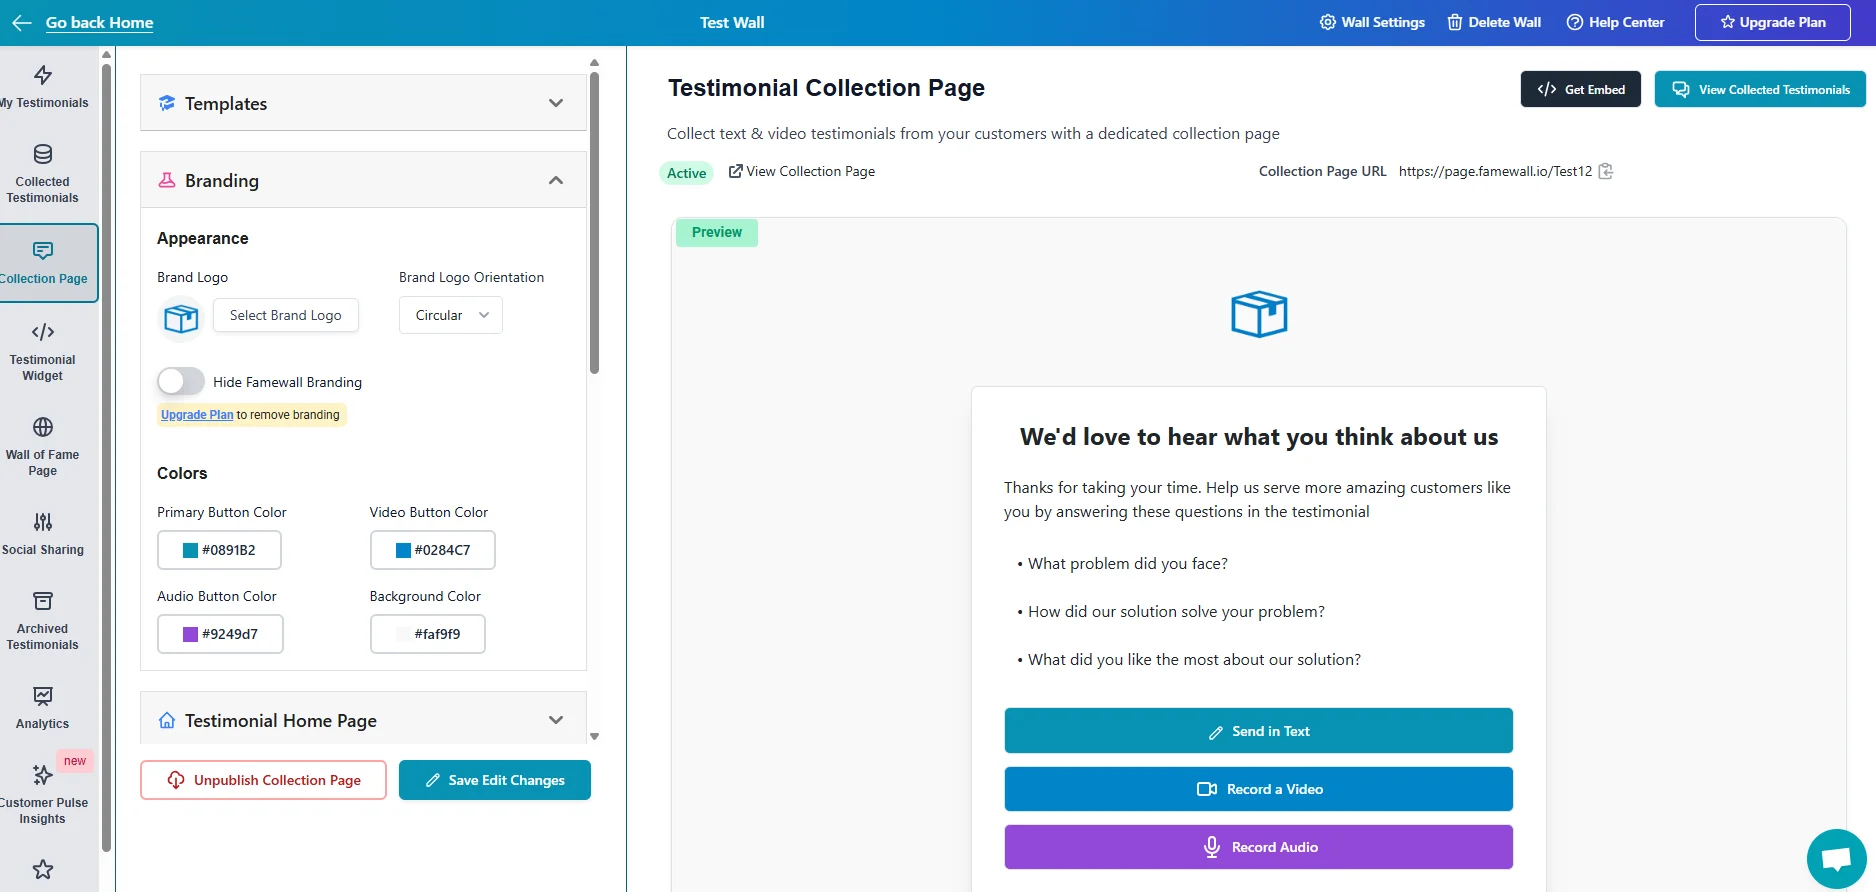Open Social Sharing settings in sidebar
Viewport: 1876px width, 892px height.
[43, 534]
